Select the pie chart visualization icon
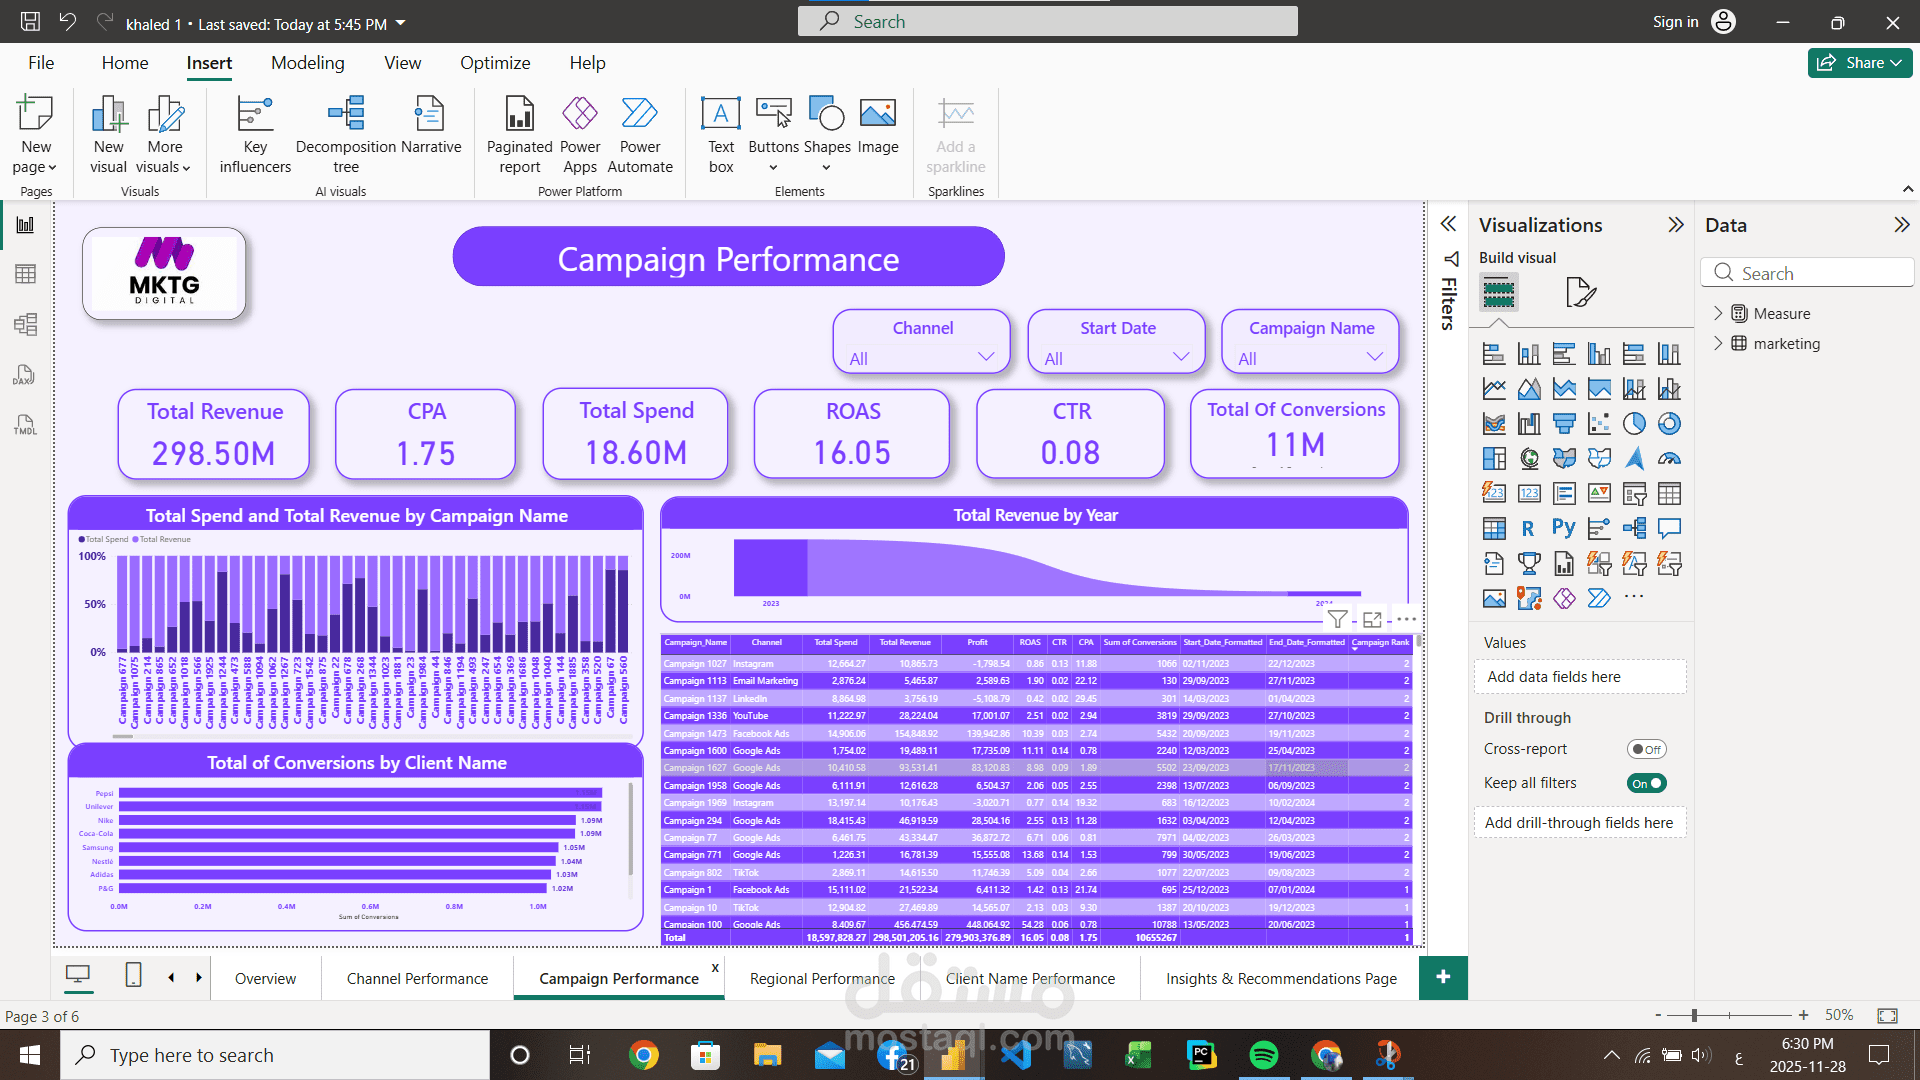Screen dimensions: 1920x1080 click(x=1634, y=424)
